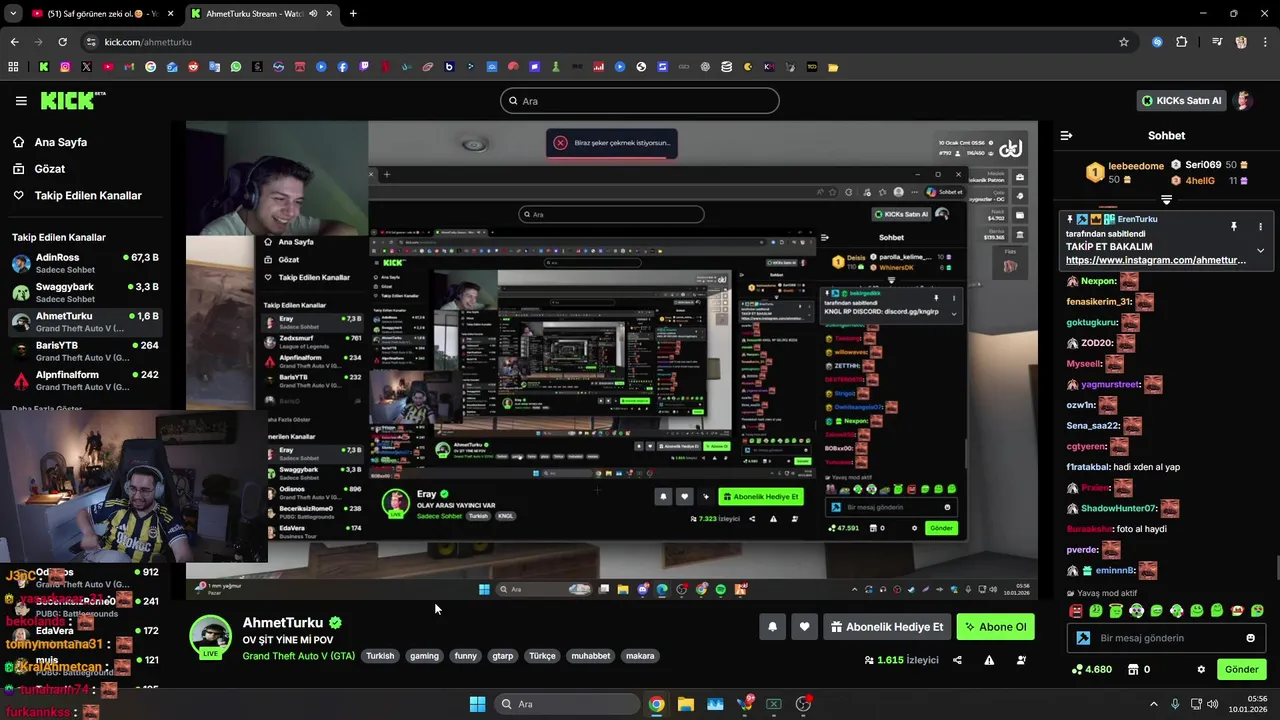The width and height of the screenshot is (1280, 720).
Task: Open Instagram bookmark in bookmarks bar
Action: [65, 67]
